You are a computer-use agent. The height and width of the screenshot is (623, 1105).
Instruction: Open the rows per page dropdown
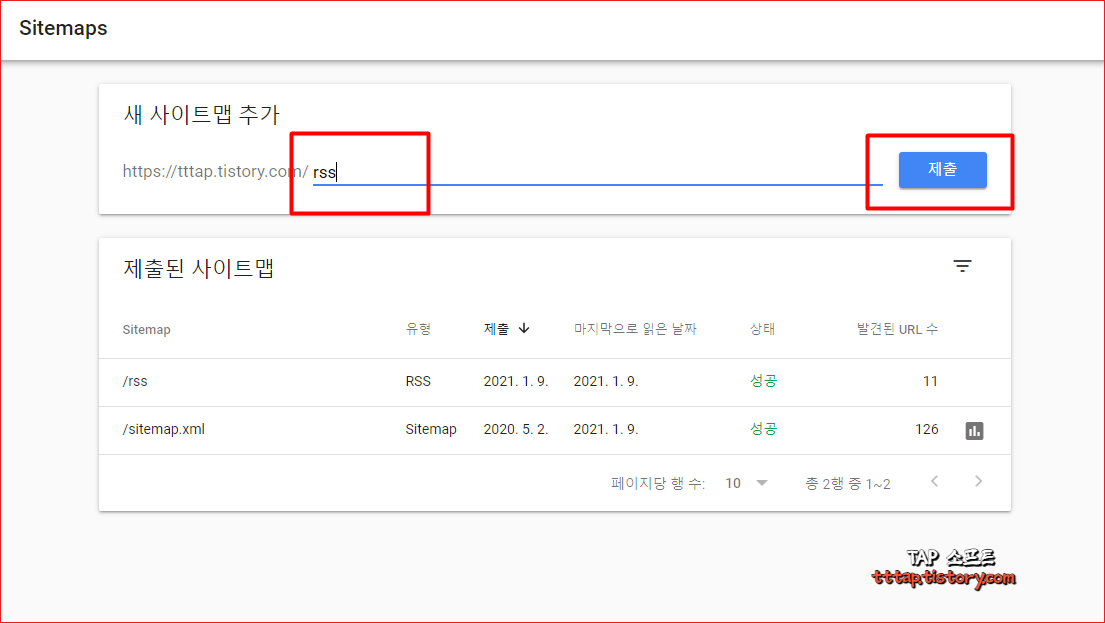coord(746,483)
